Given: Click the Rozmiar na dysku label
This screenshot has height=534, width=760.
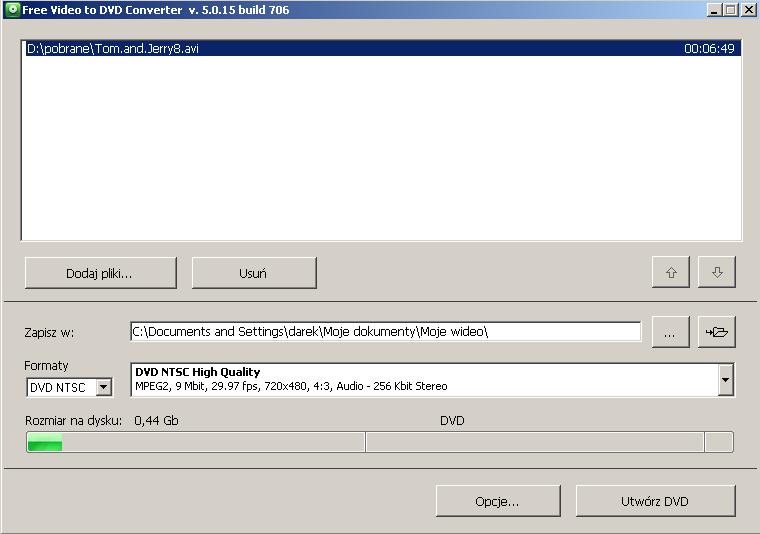Looking at the screenshot, I should (73, 420).
